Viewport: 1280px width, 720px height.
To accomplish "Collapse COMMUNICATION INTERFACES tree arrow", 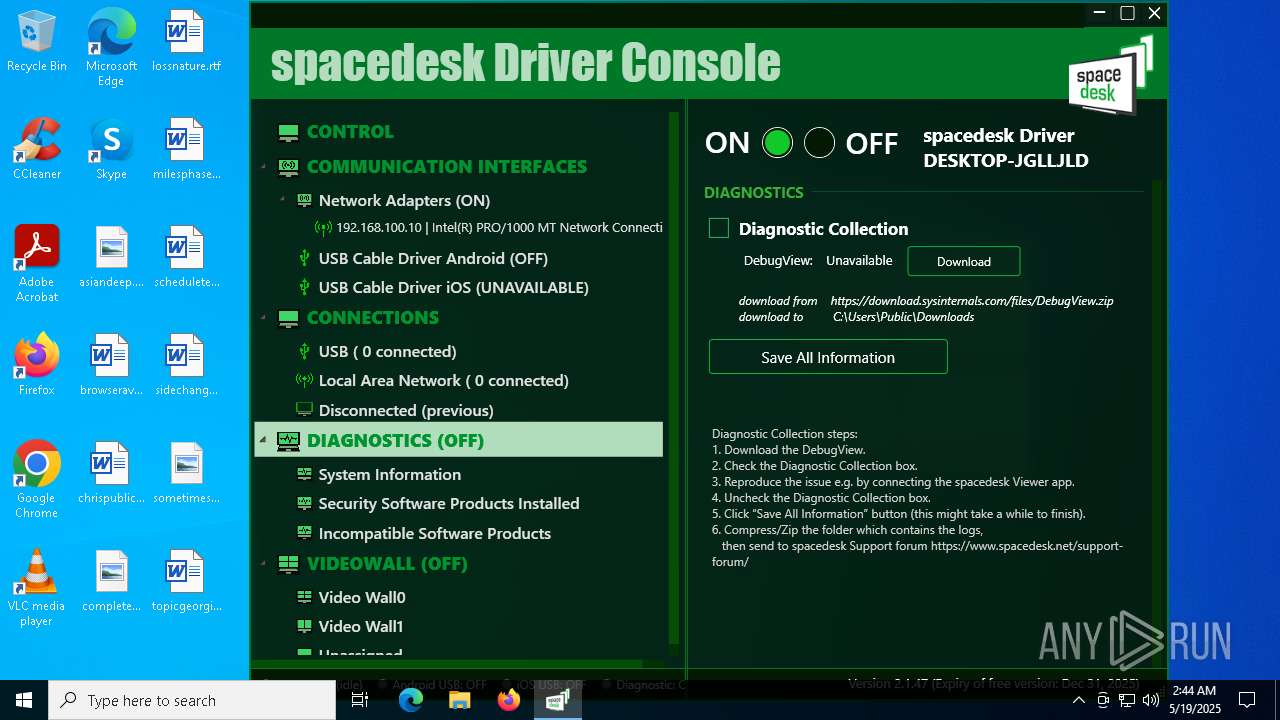I will pos(264,167).
